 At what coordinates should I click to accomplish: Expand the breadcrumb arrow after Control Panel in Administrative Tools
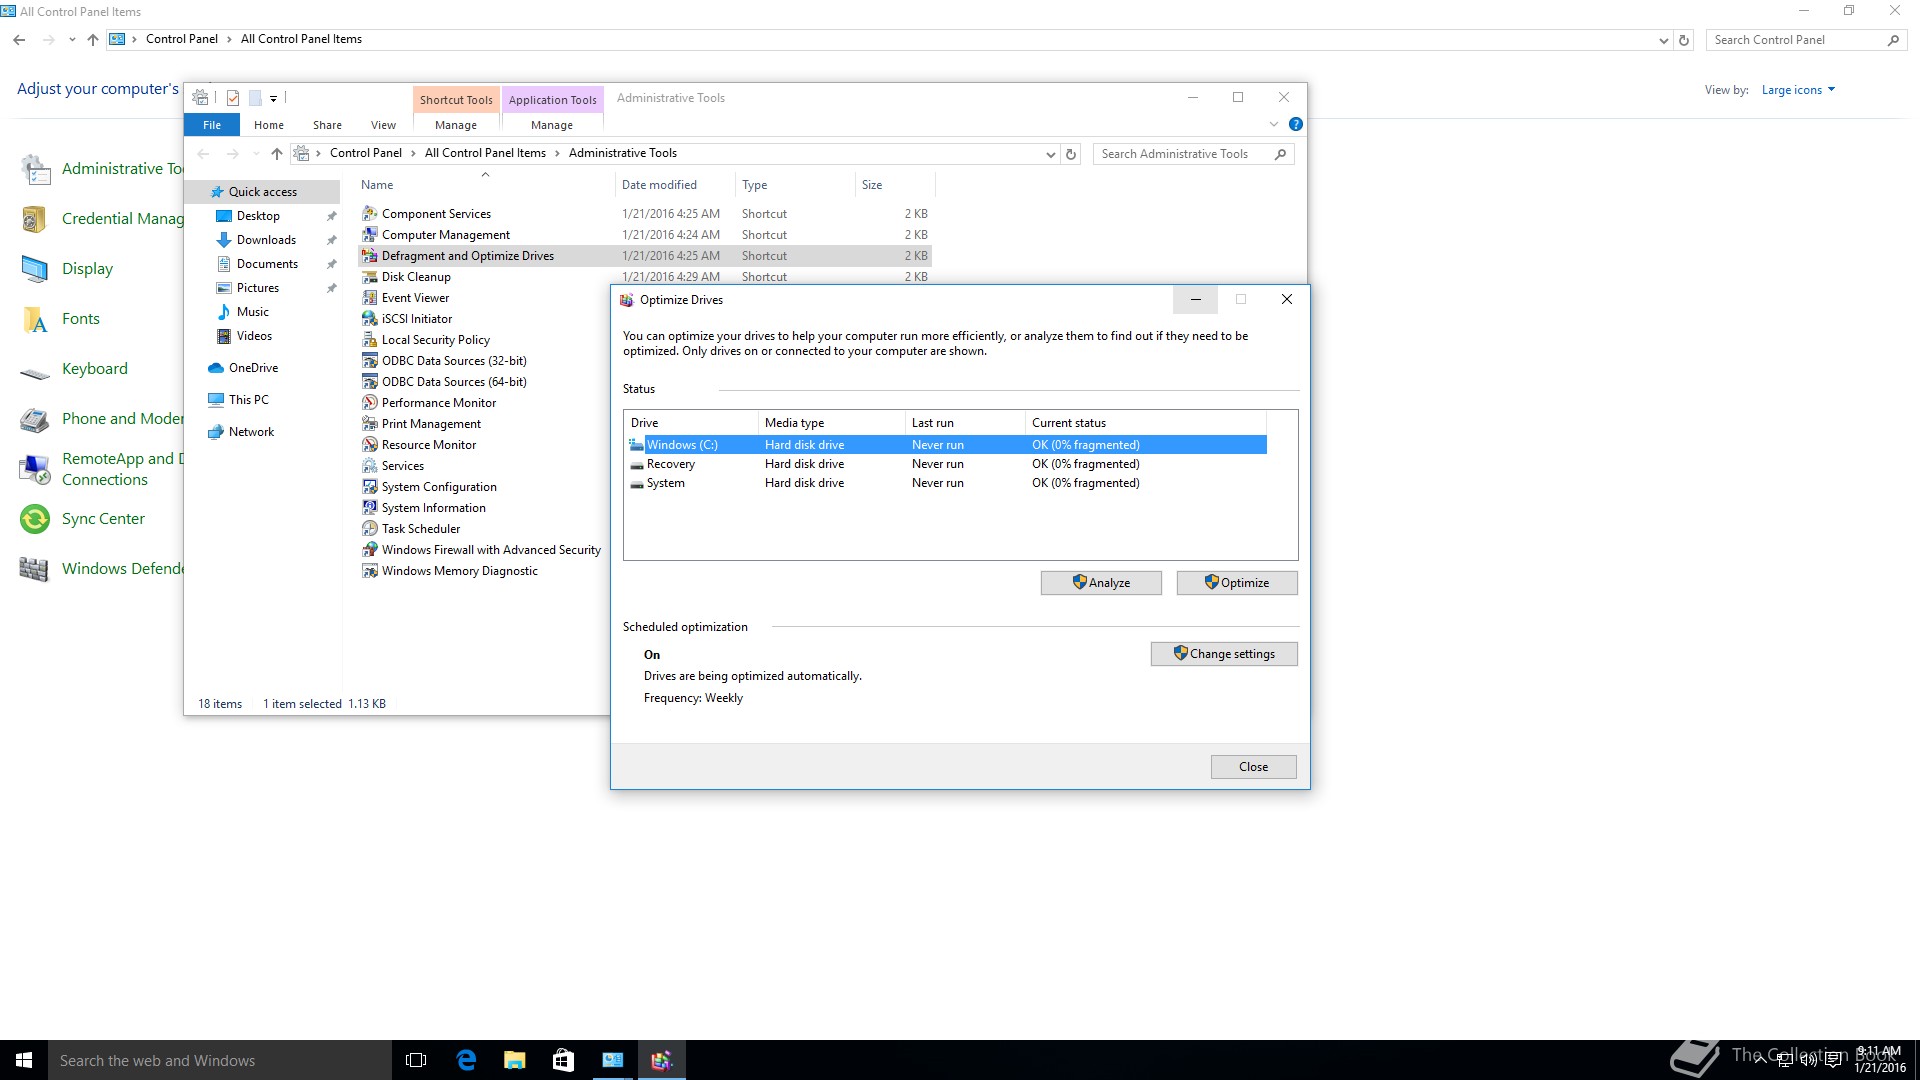413,153
